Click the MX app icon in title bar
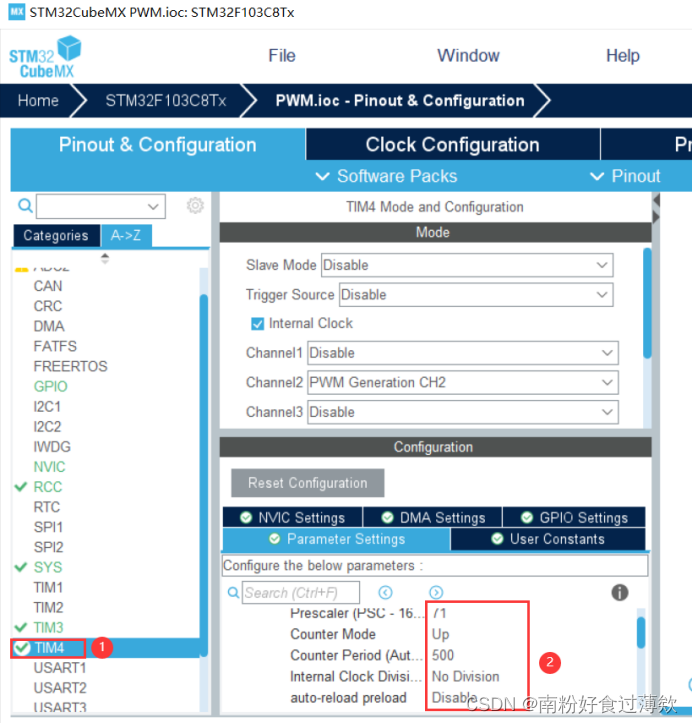 17,12
